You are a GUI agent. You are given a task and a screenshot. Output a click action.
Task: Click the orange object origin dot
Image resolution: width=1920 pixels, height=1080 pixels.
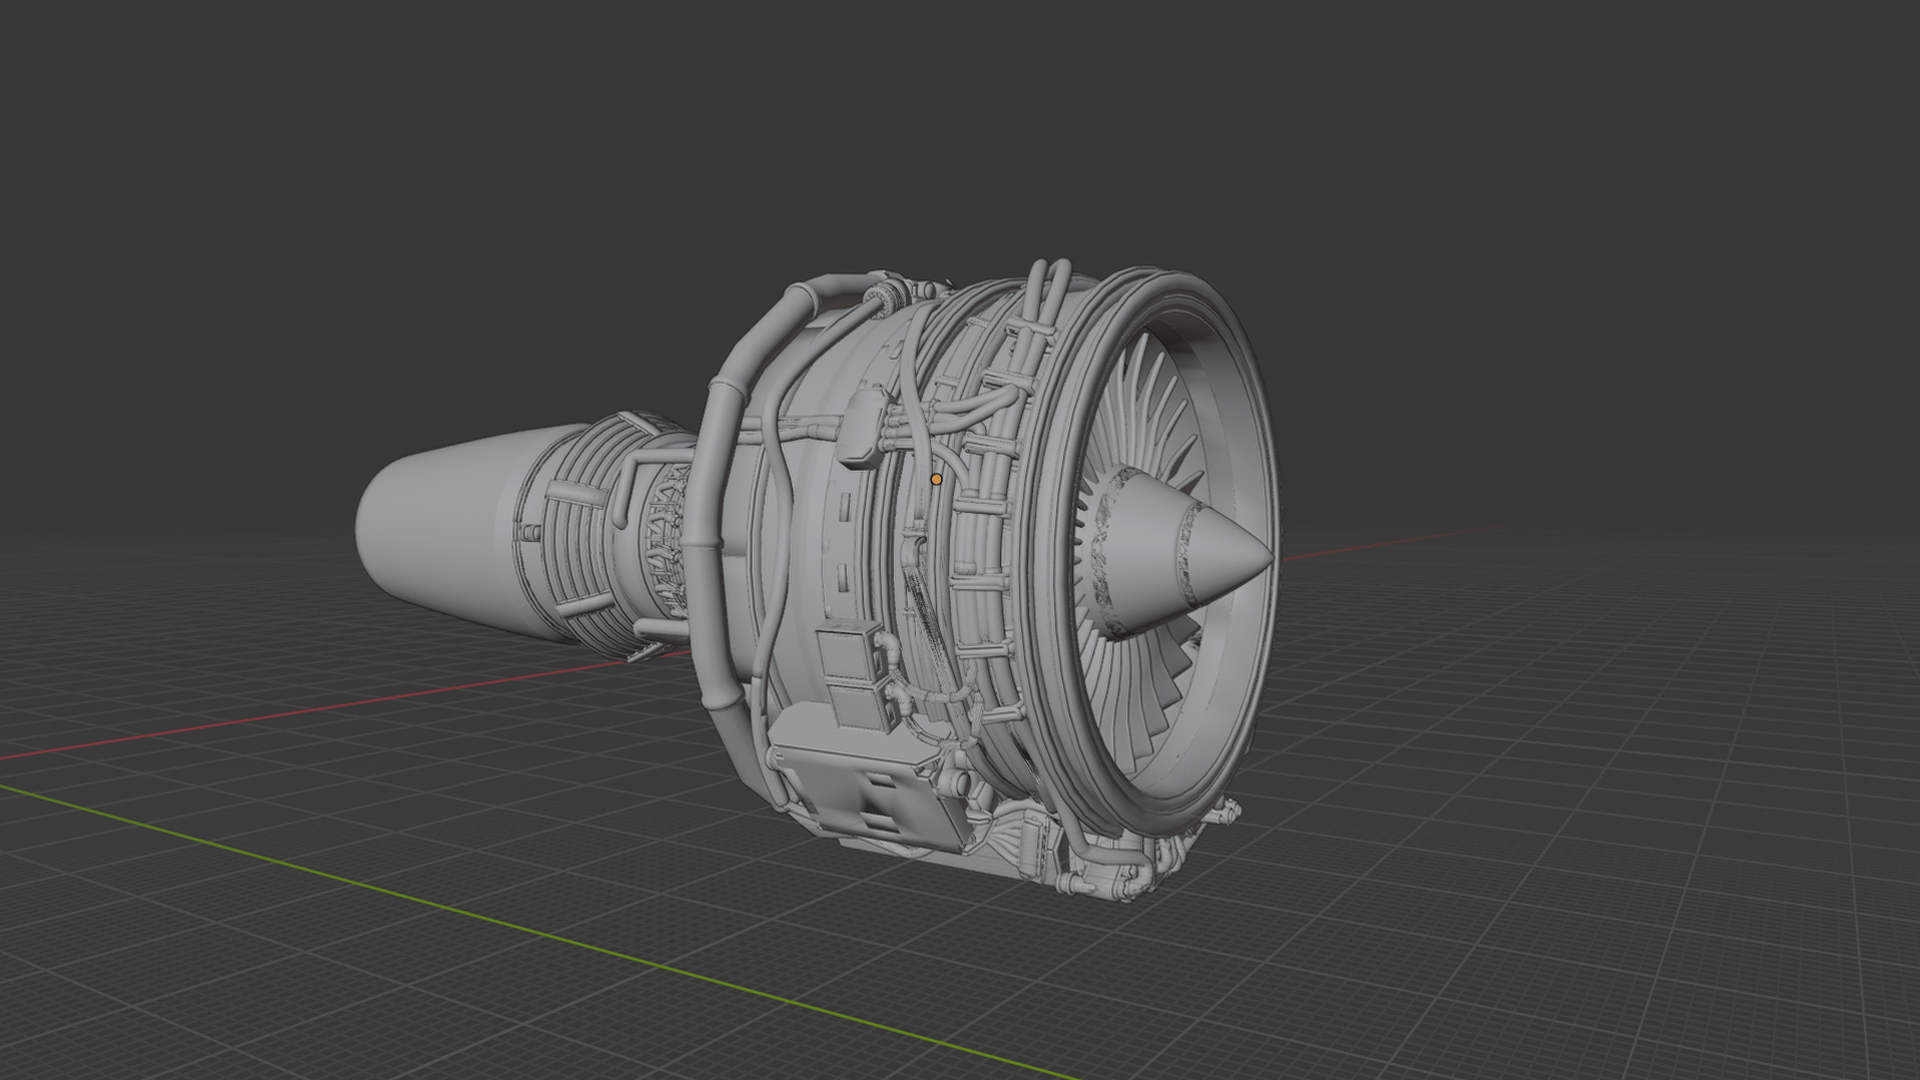click(x=936, y=480)
